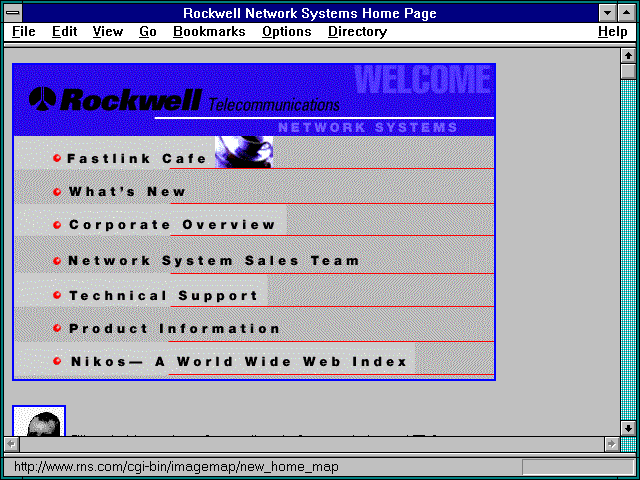Click the Rockwell Telecommunications wordmark
The width and height of the screenshot is (640, 480).
coord(200,100)
